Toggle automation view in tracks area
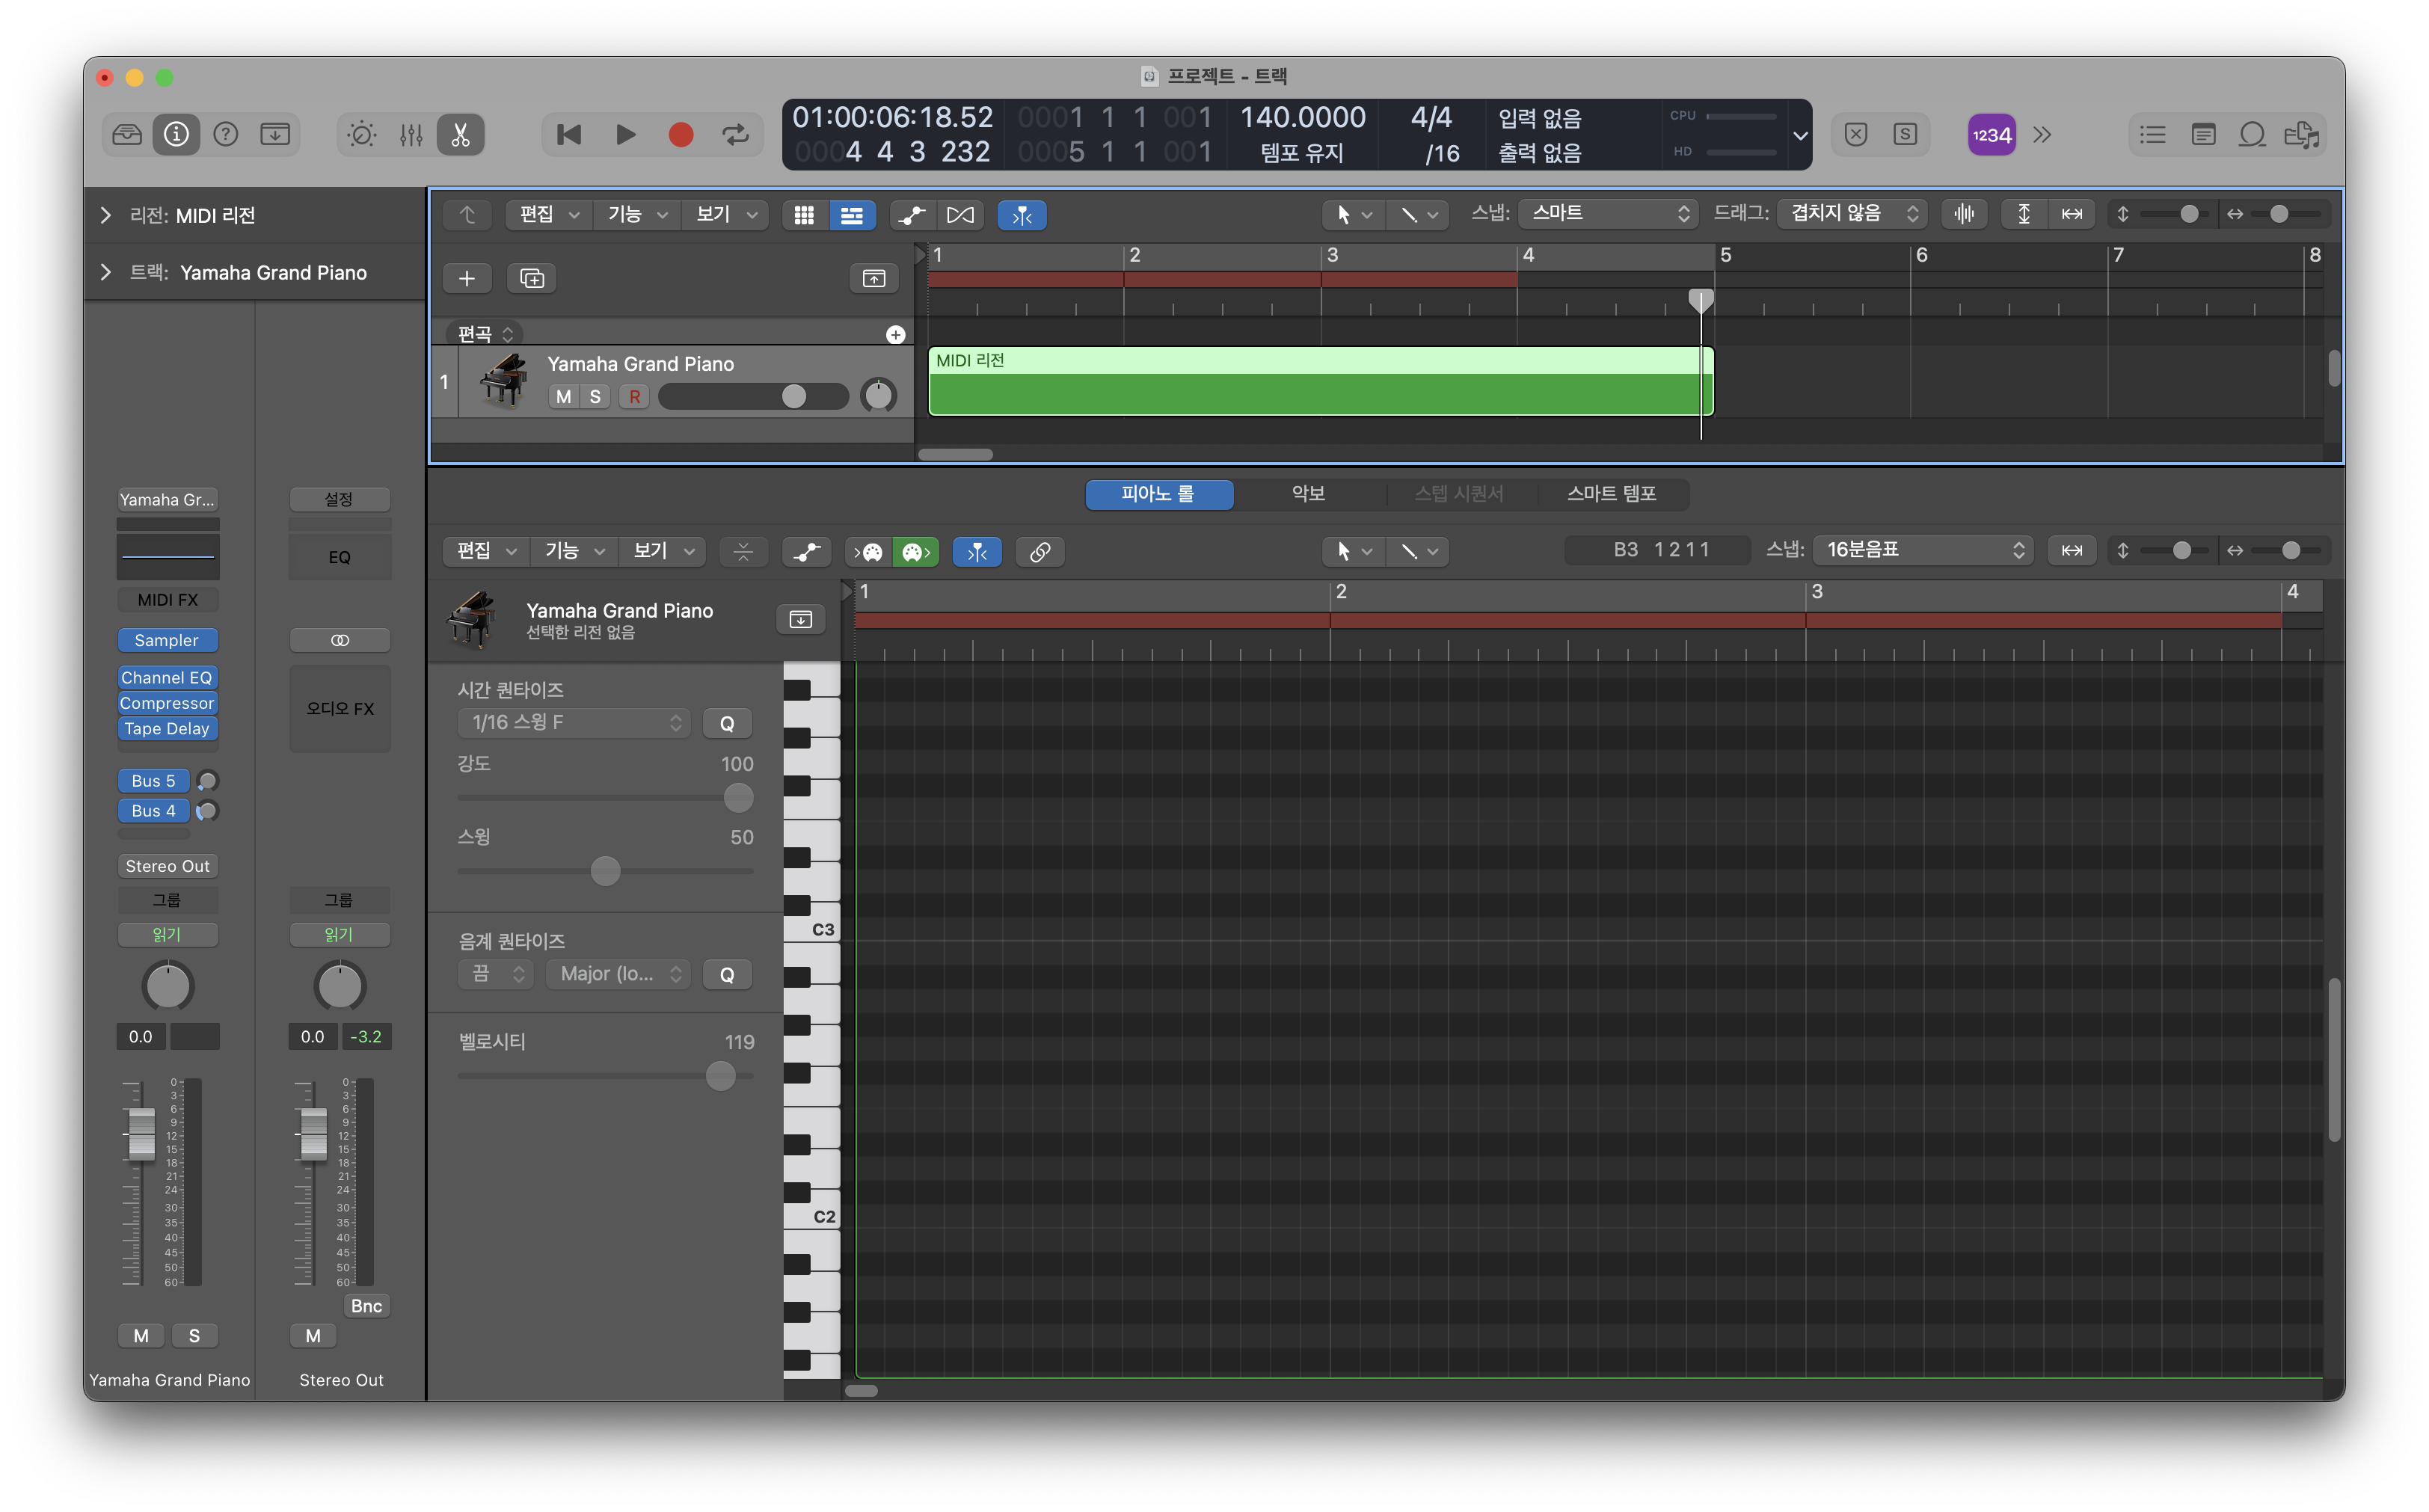2429x1512 pixels. 911,215
